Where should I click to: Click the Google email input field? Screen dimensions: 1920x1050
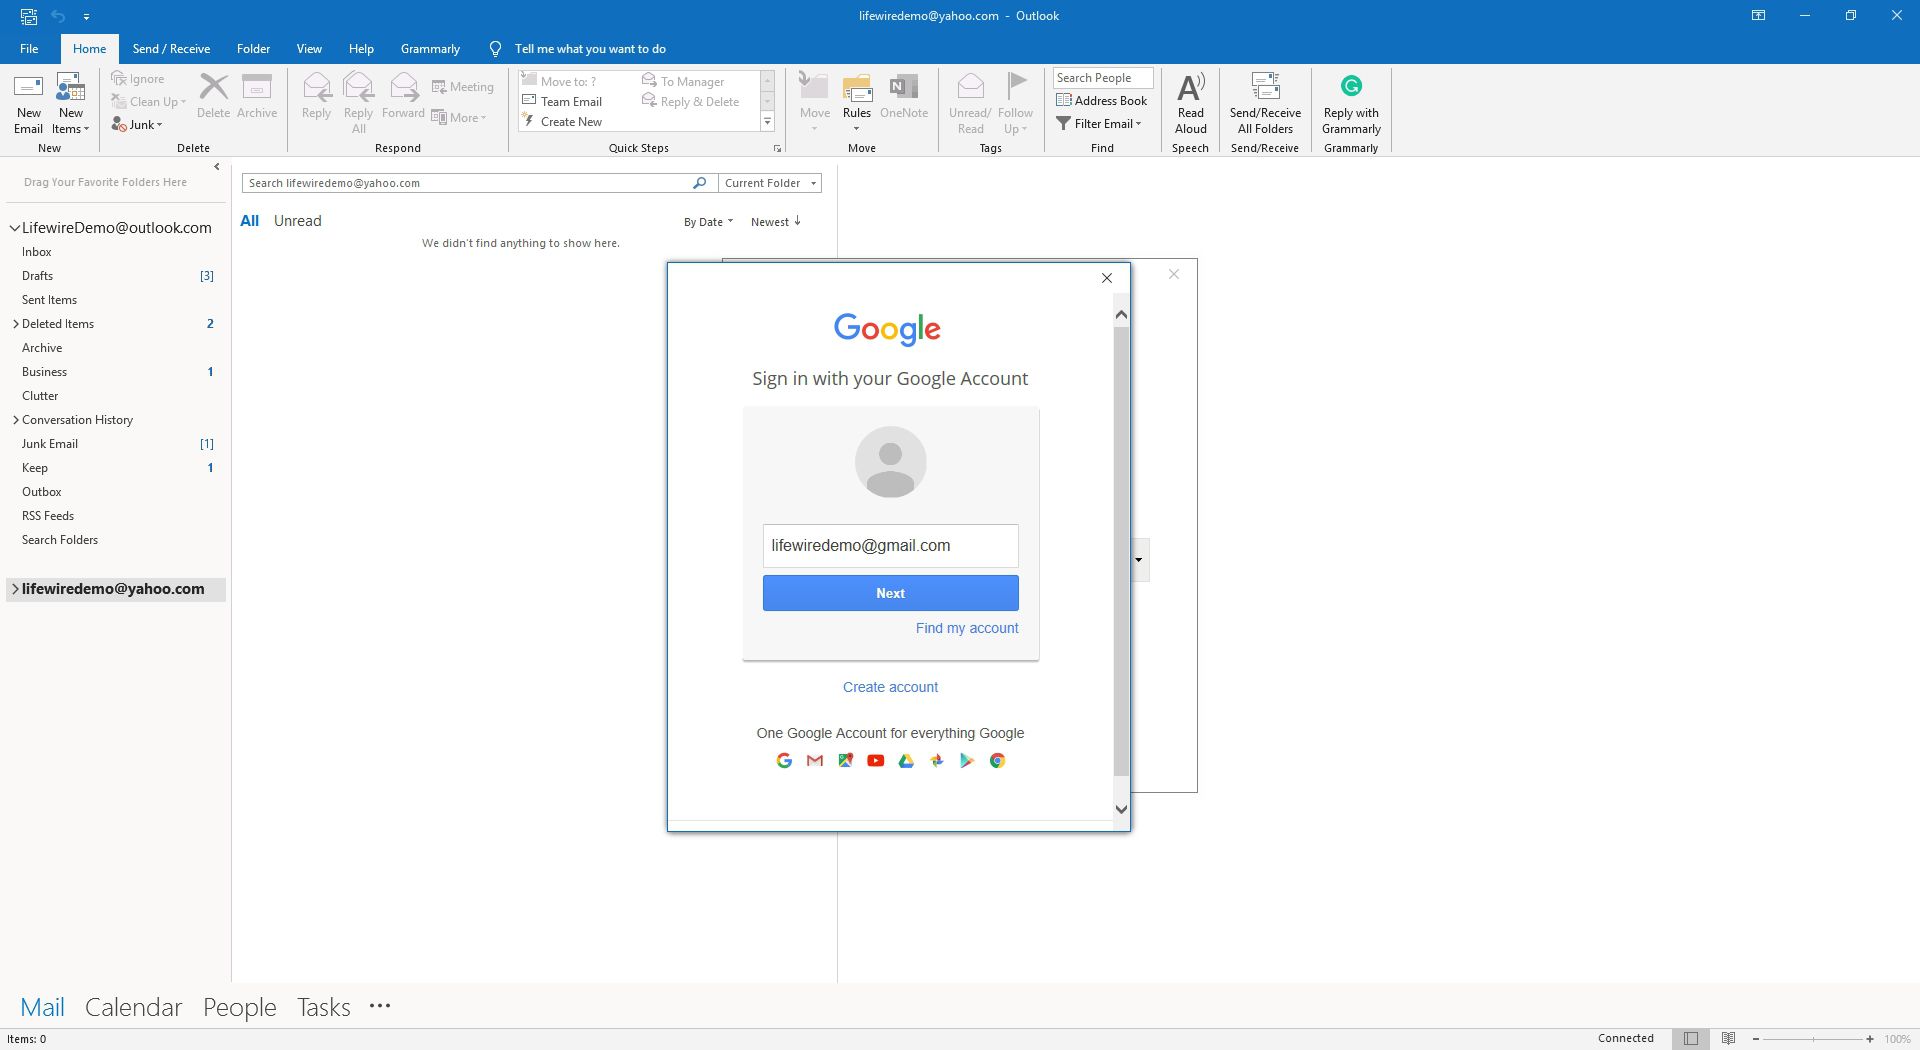[x=890, y=546]
